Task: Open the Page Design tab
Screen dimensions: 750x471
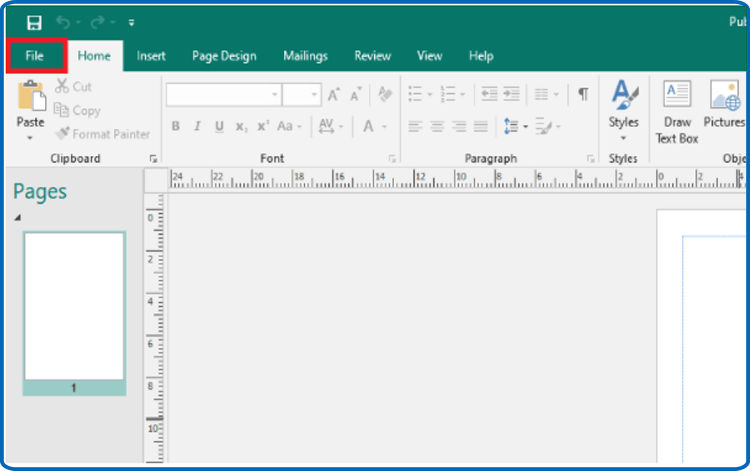Action: point(224,56)
